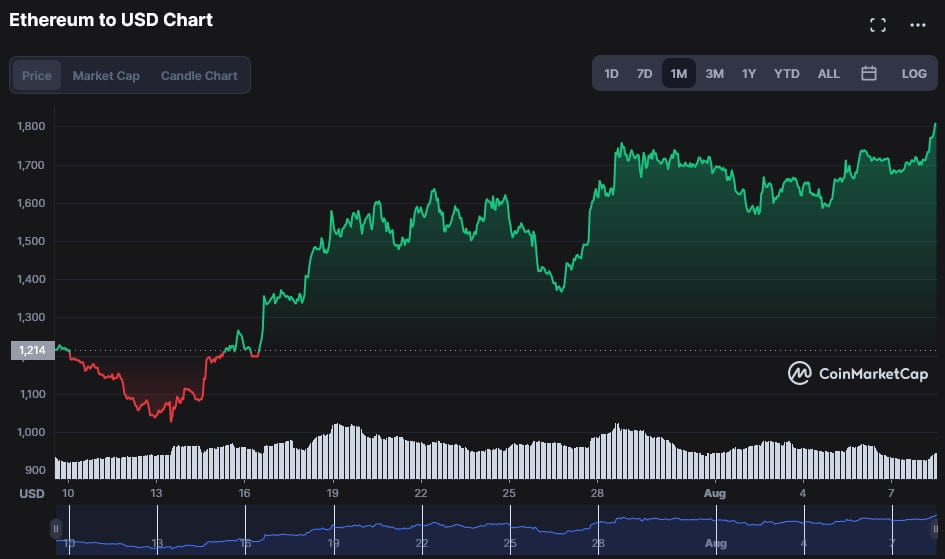This screenshot has width=945, height=559.
Task: Click the Aug marker in navigator timeline
Action: coord(715,543)
